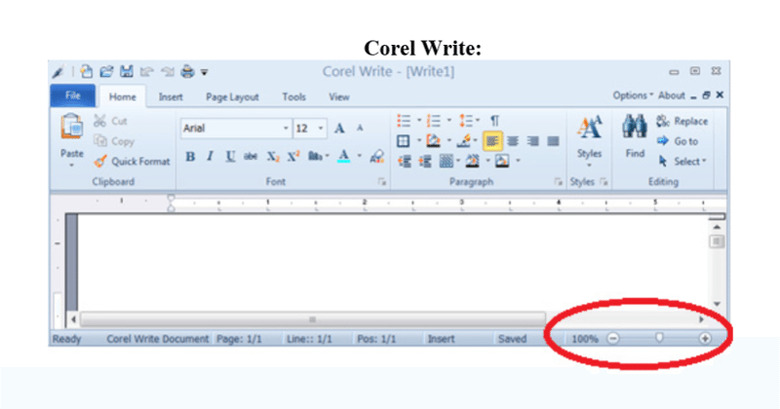
Task: Click the Redo arrow icon
Action: click(167, 72)
